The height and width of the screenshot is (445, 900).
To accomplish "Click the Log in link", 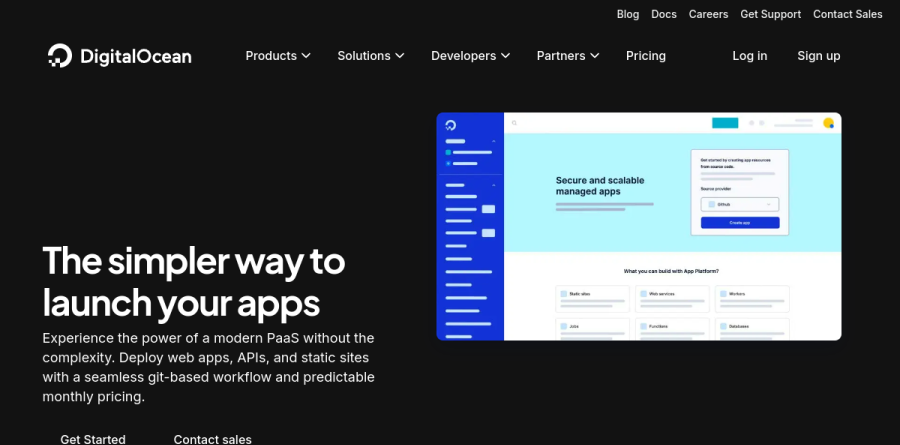I will point(750,56).
